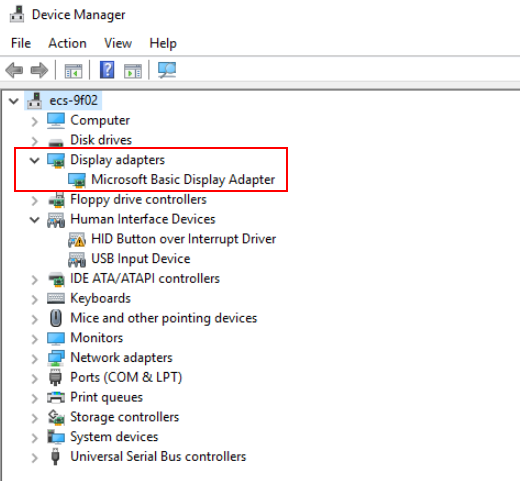This screenshot has width=520, height=481.
Task: Select the Storage controllers category icon
Action: pyautogui.click(x=56, y=417)
